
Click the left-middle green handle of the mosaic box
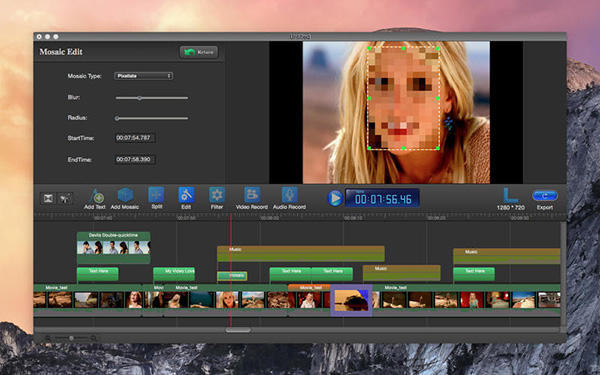(x=369, y=98)
